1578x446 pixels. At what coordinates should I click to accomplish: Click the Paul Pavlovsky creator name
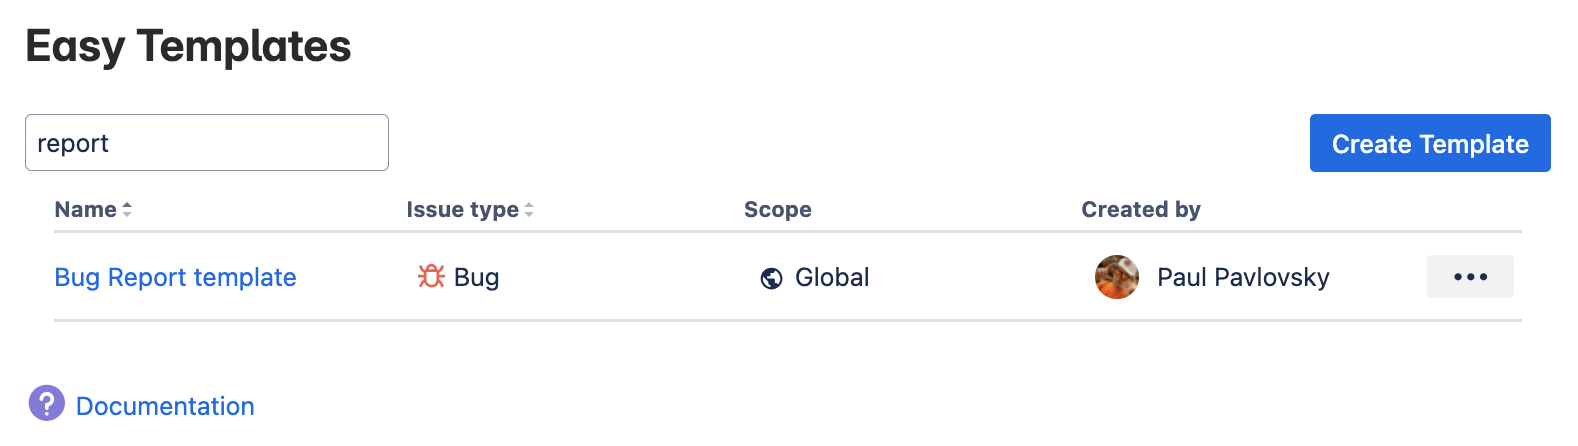pos(1243,278)
